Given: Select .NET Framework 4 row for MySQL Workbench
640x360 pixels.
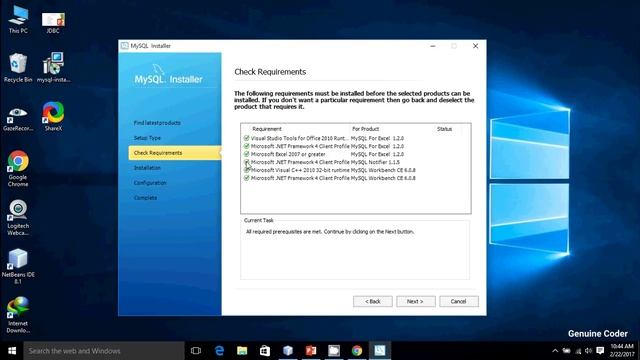Looking at the screenshot, I should click(329, 178).
